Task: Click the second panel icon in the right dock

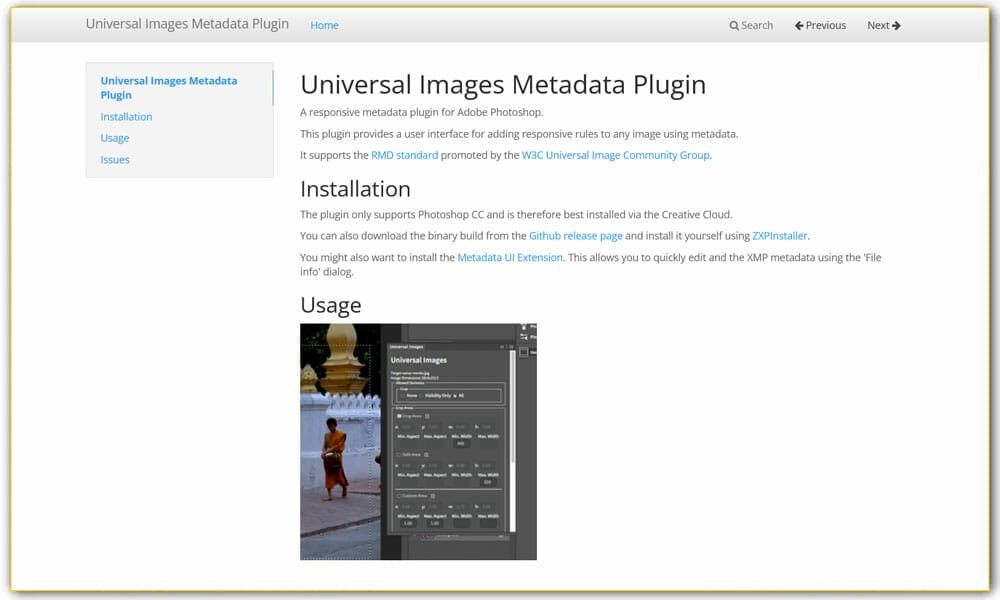Action: click(523, 337)
